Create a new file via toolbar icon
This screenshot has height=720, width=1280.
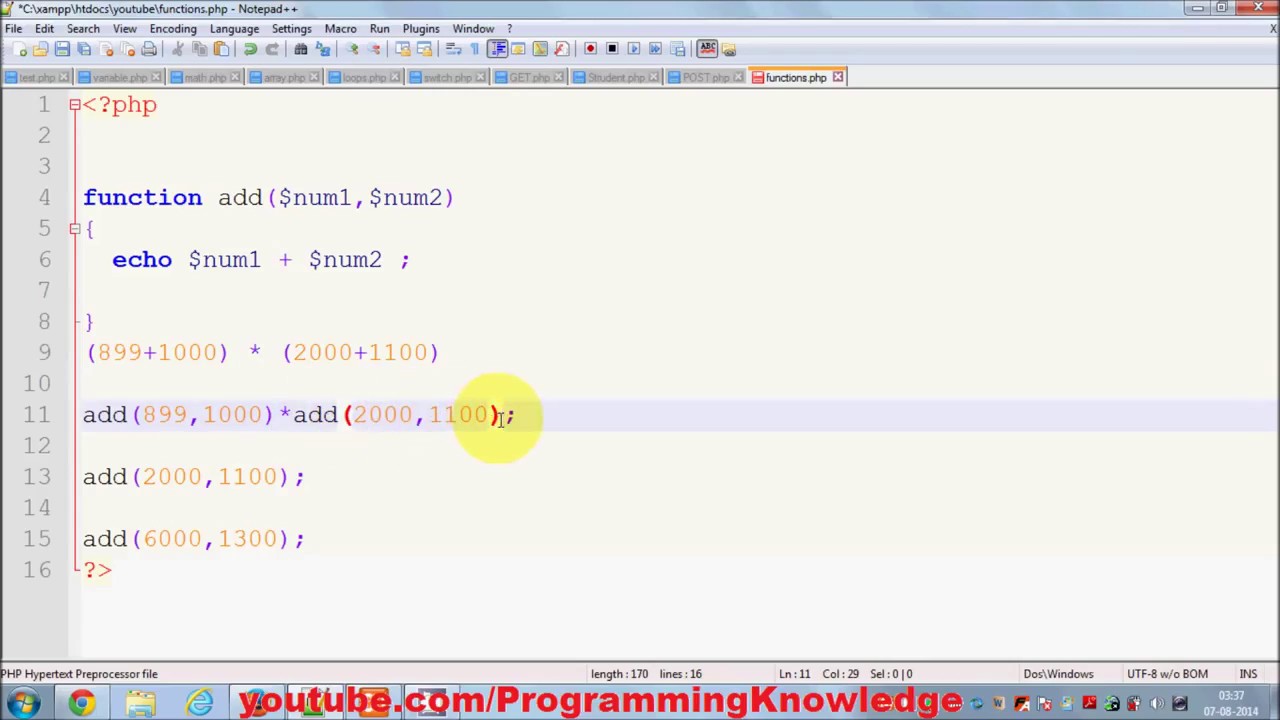click(20, 49)
